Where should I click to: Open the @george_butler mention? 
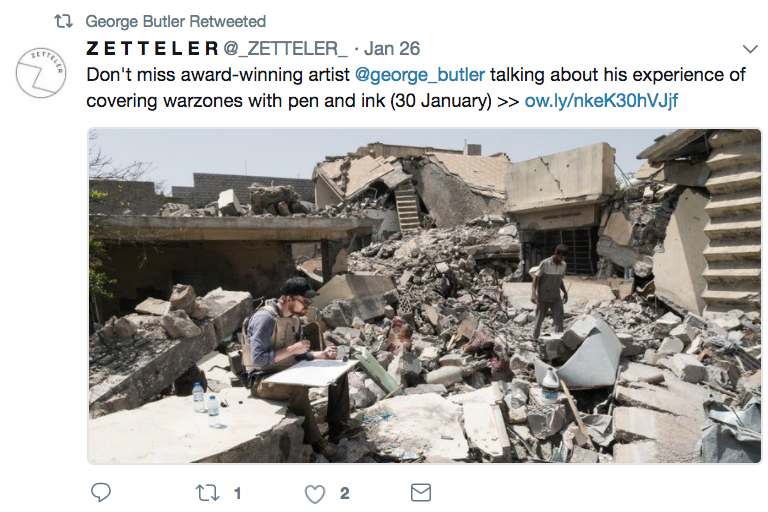tap(420, 75)
